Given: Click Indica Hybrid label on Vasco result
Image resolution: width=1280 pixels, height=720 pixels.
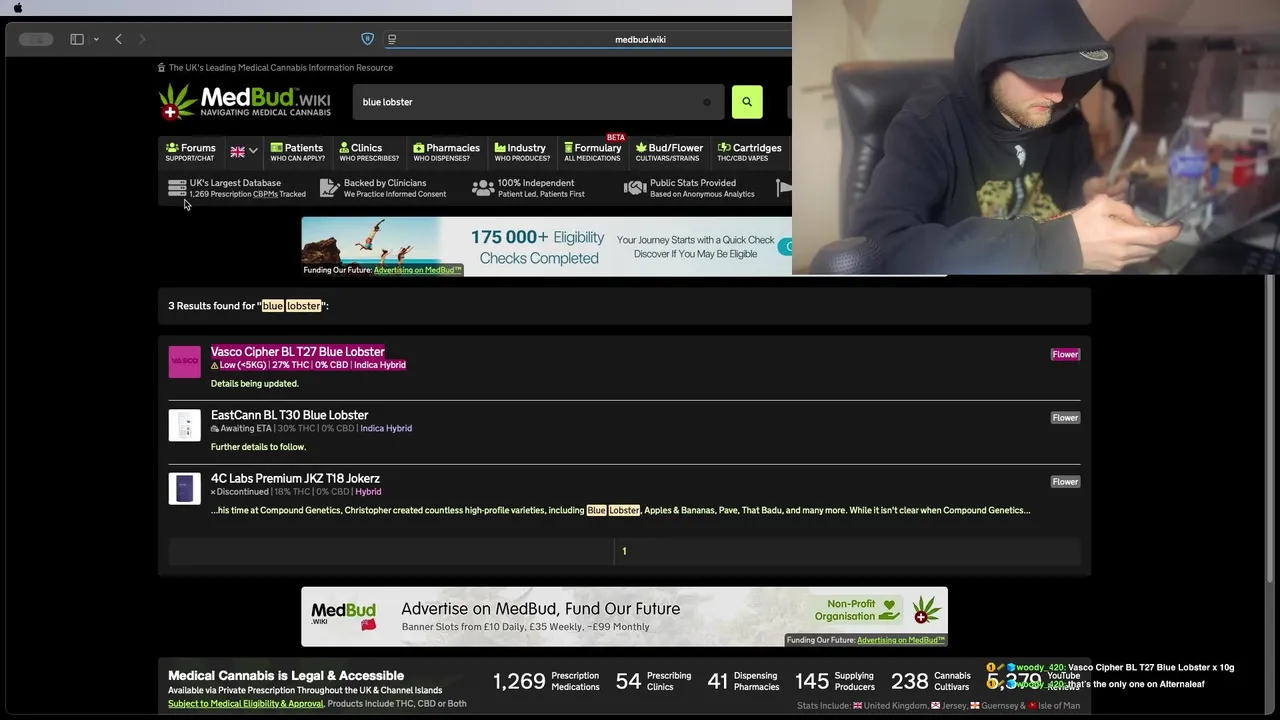Looking at the screenshot, I should click(x=380, y=365).
